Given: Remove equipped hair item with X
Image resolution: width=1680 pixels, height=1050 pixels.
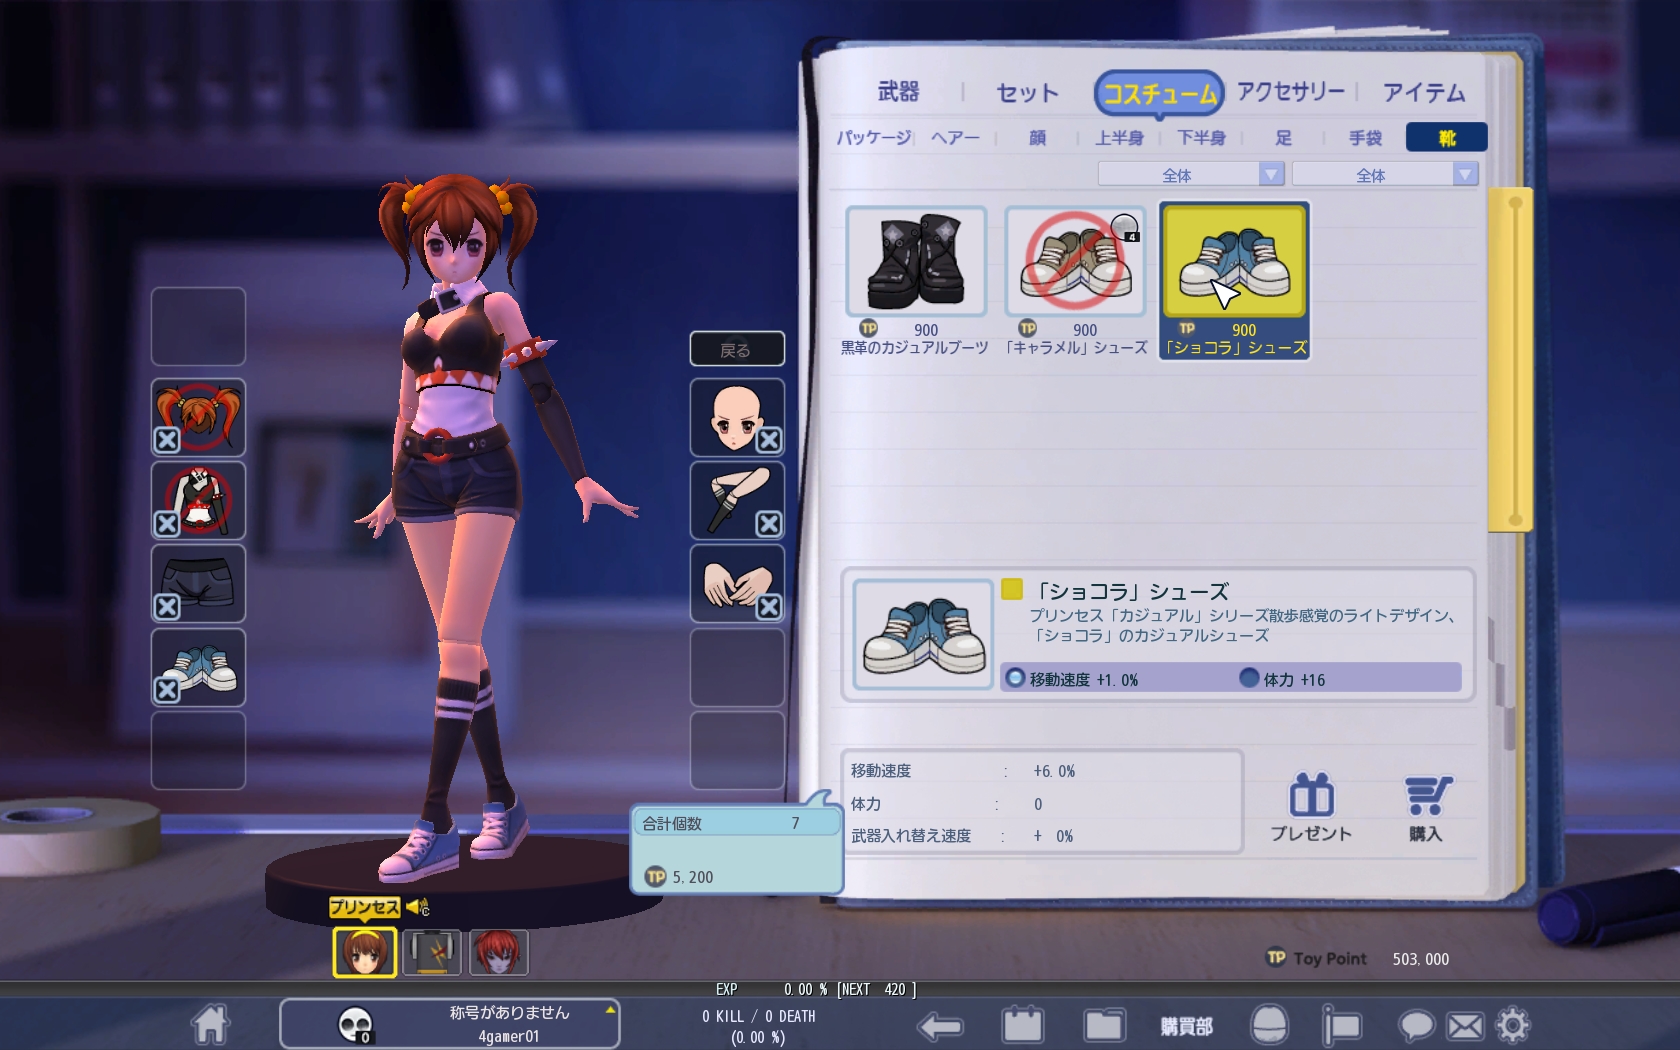Looking at the screenshot, I should tap(167, 440).
